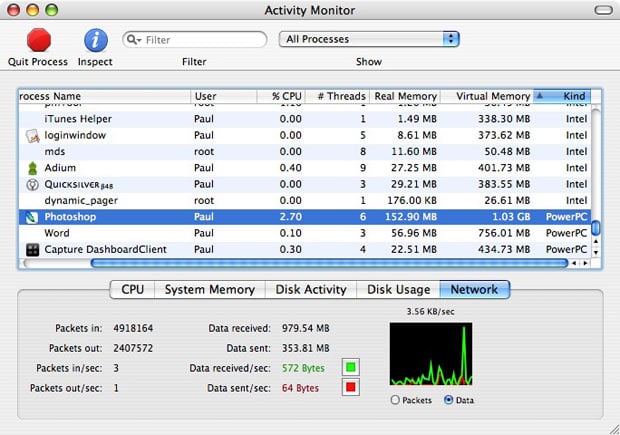Click the window resize grip icon
This screenshot has width=620, height=435.
(614, 429)
